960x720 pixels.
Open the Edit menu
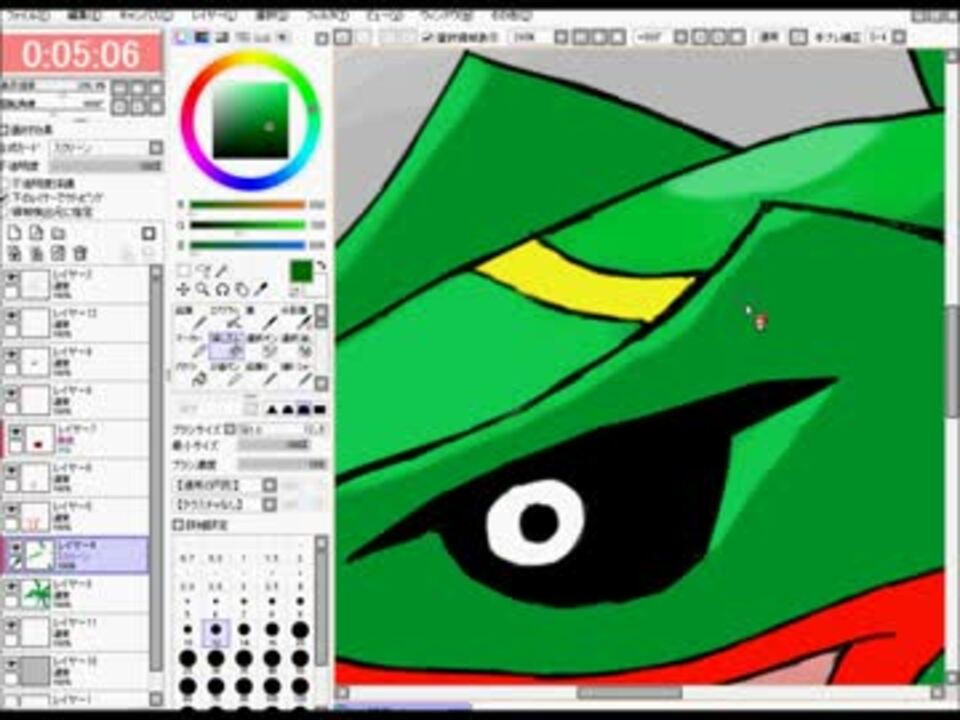point(83,17)
